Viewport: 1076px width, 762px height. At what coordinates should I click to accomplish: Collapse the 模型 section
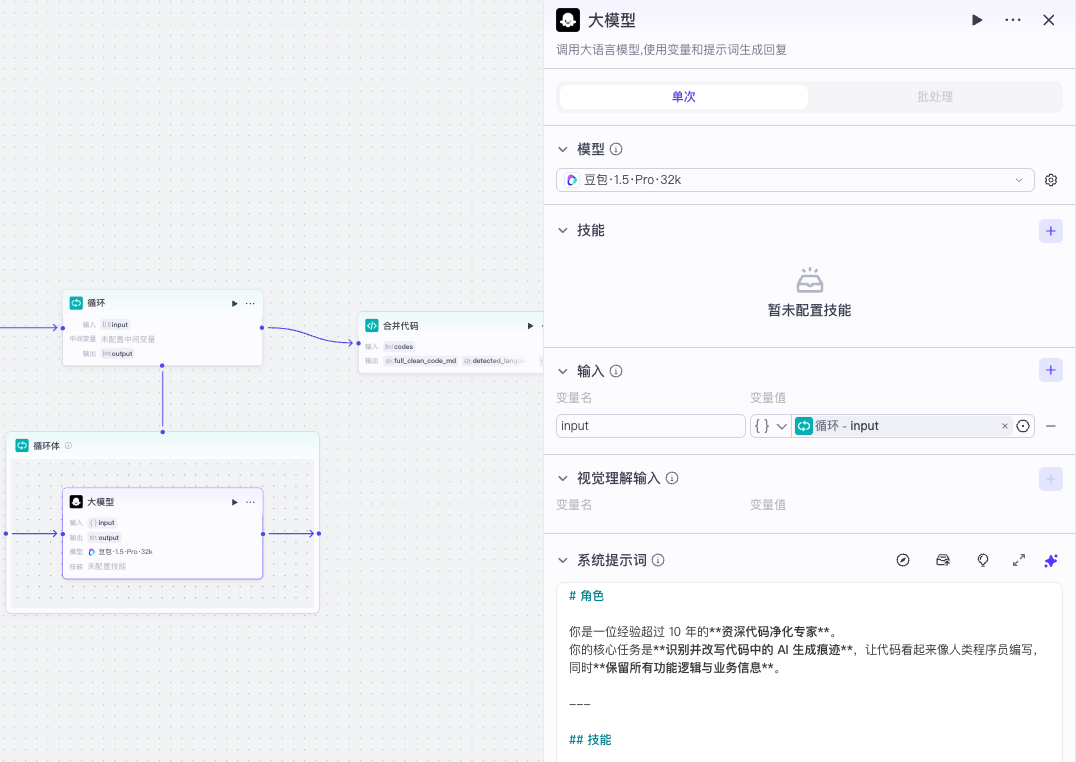(x=562, y=150)
